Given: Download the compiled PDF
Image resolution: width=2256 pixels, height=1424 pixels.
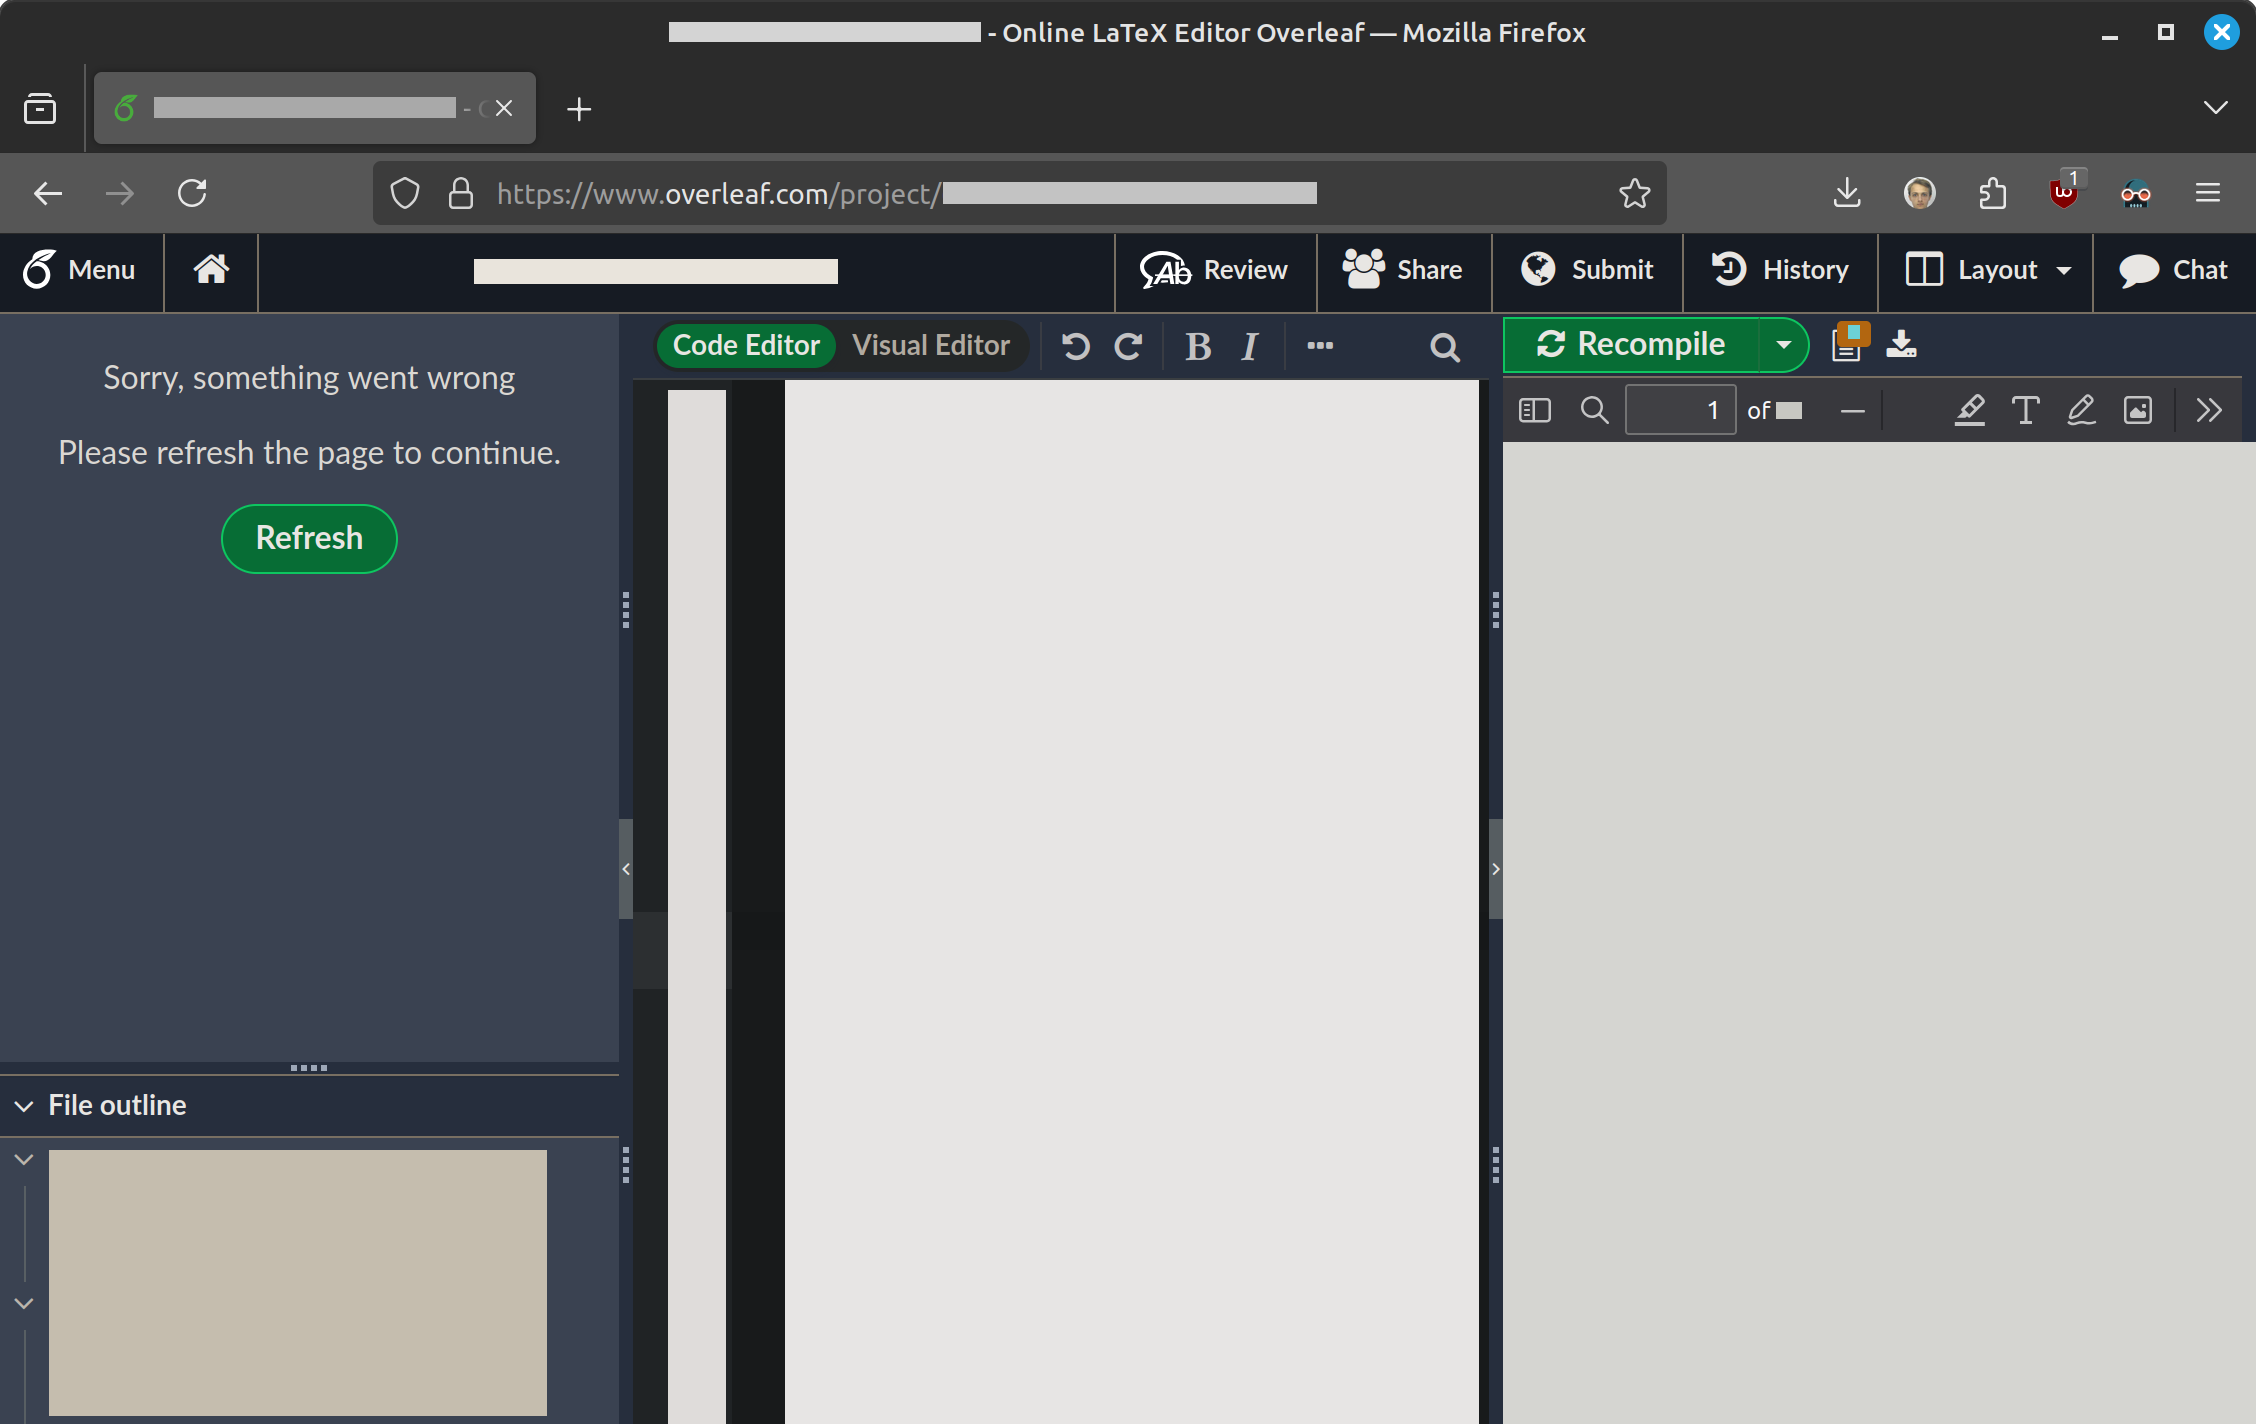Looking at the screenshot, I should [x=1901, y=343].
